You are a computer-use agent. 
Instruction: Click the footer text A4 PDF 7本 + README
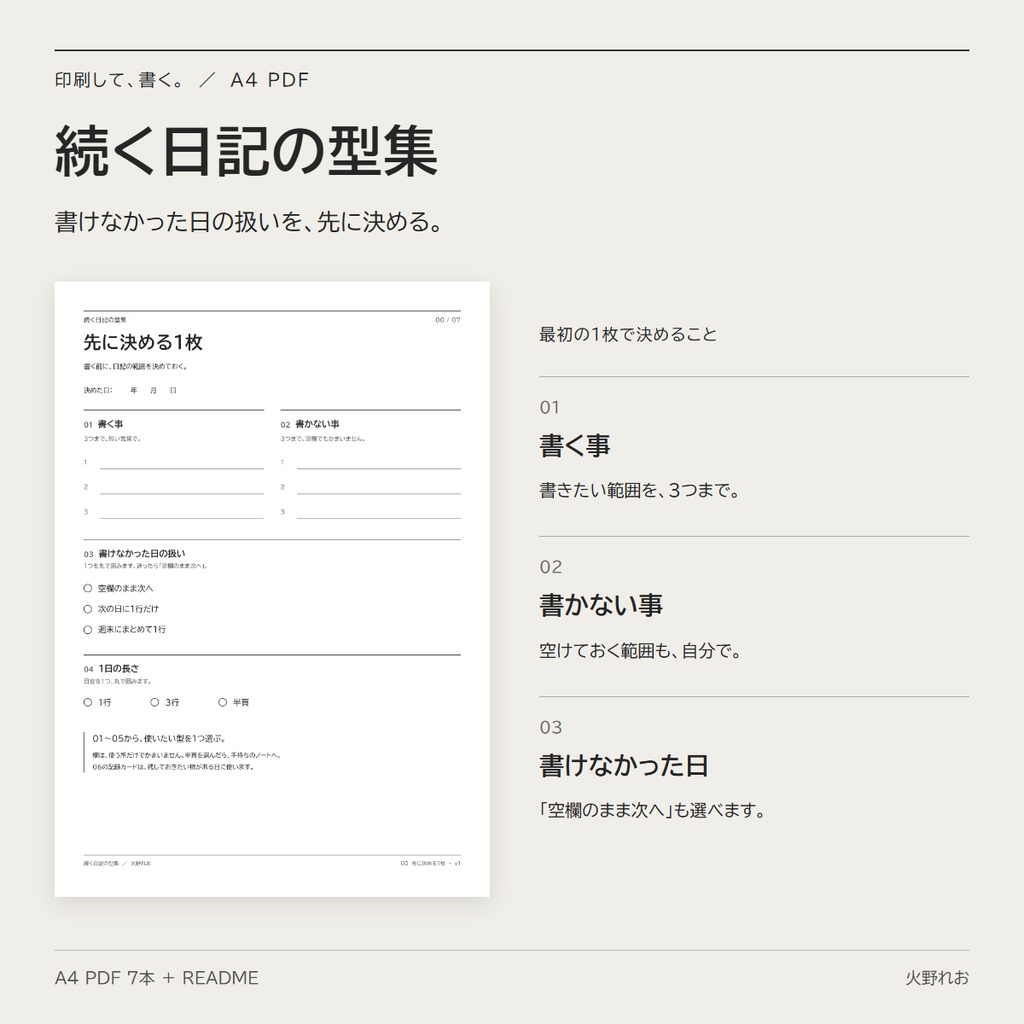point(157,978)
